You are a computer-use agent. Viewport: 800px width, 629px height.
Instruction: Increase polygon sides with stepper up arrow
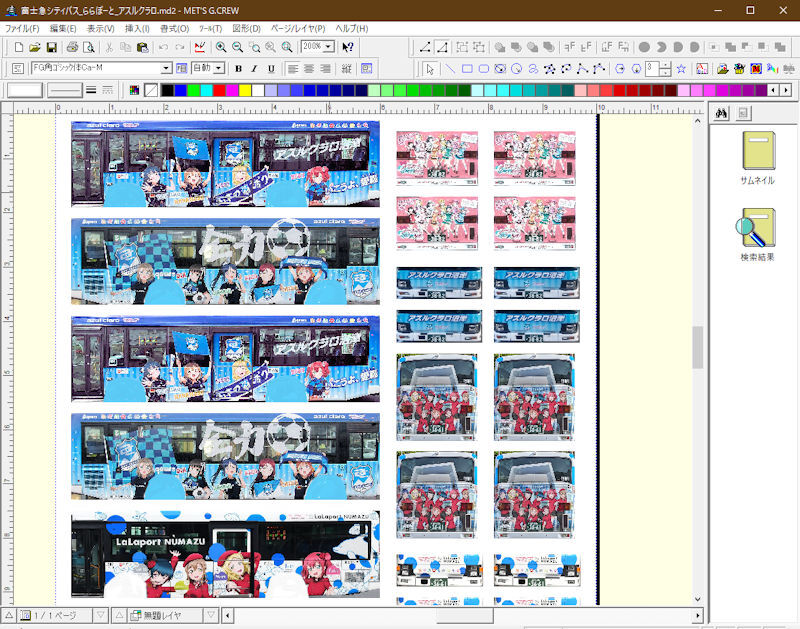click(665, 65)
